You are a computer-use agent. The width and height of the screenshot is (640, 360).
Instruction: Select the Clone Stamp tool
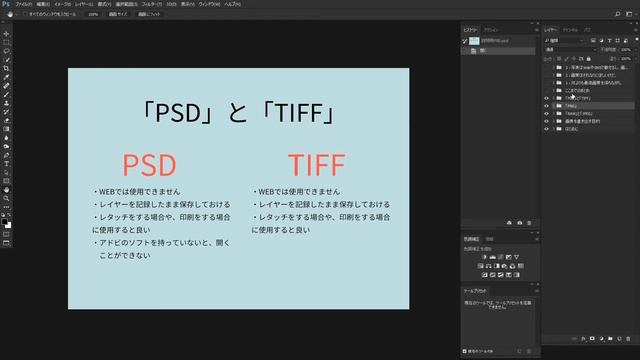pyautogui.click(x=6, y=103)
